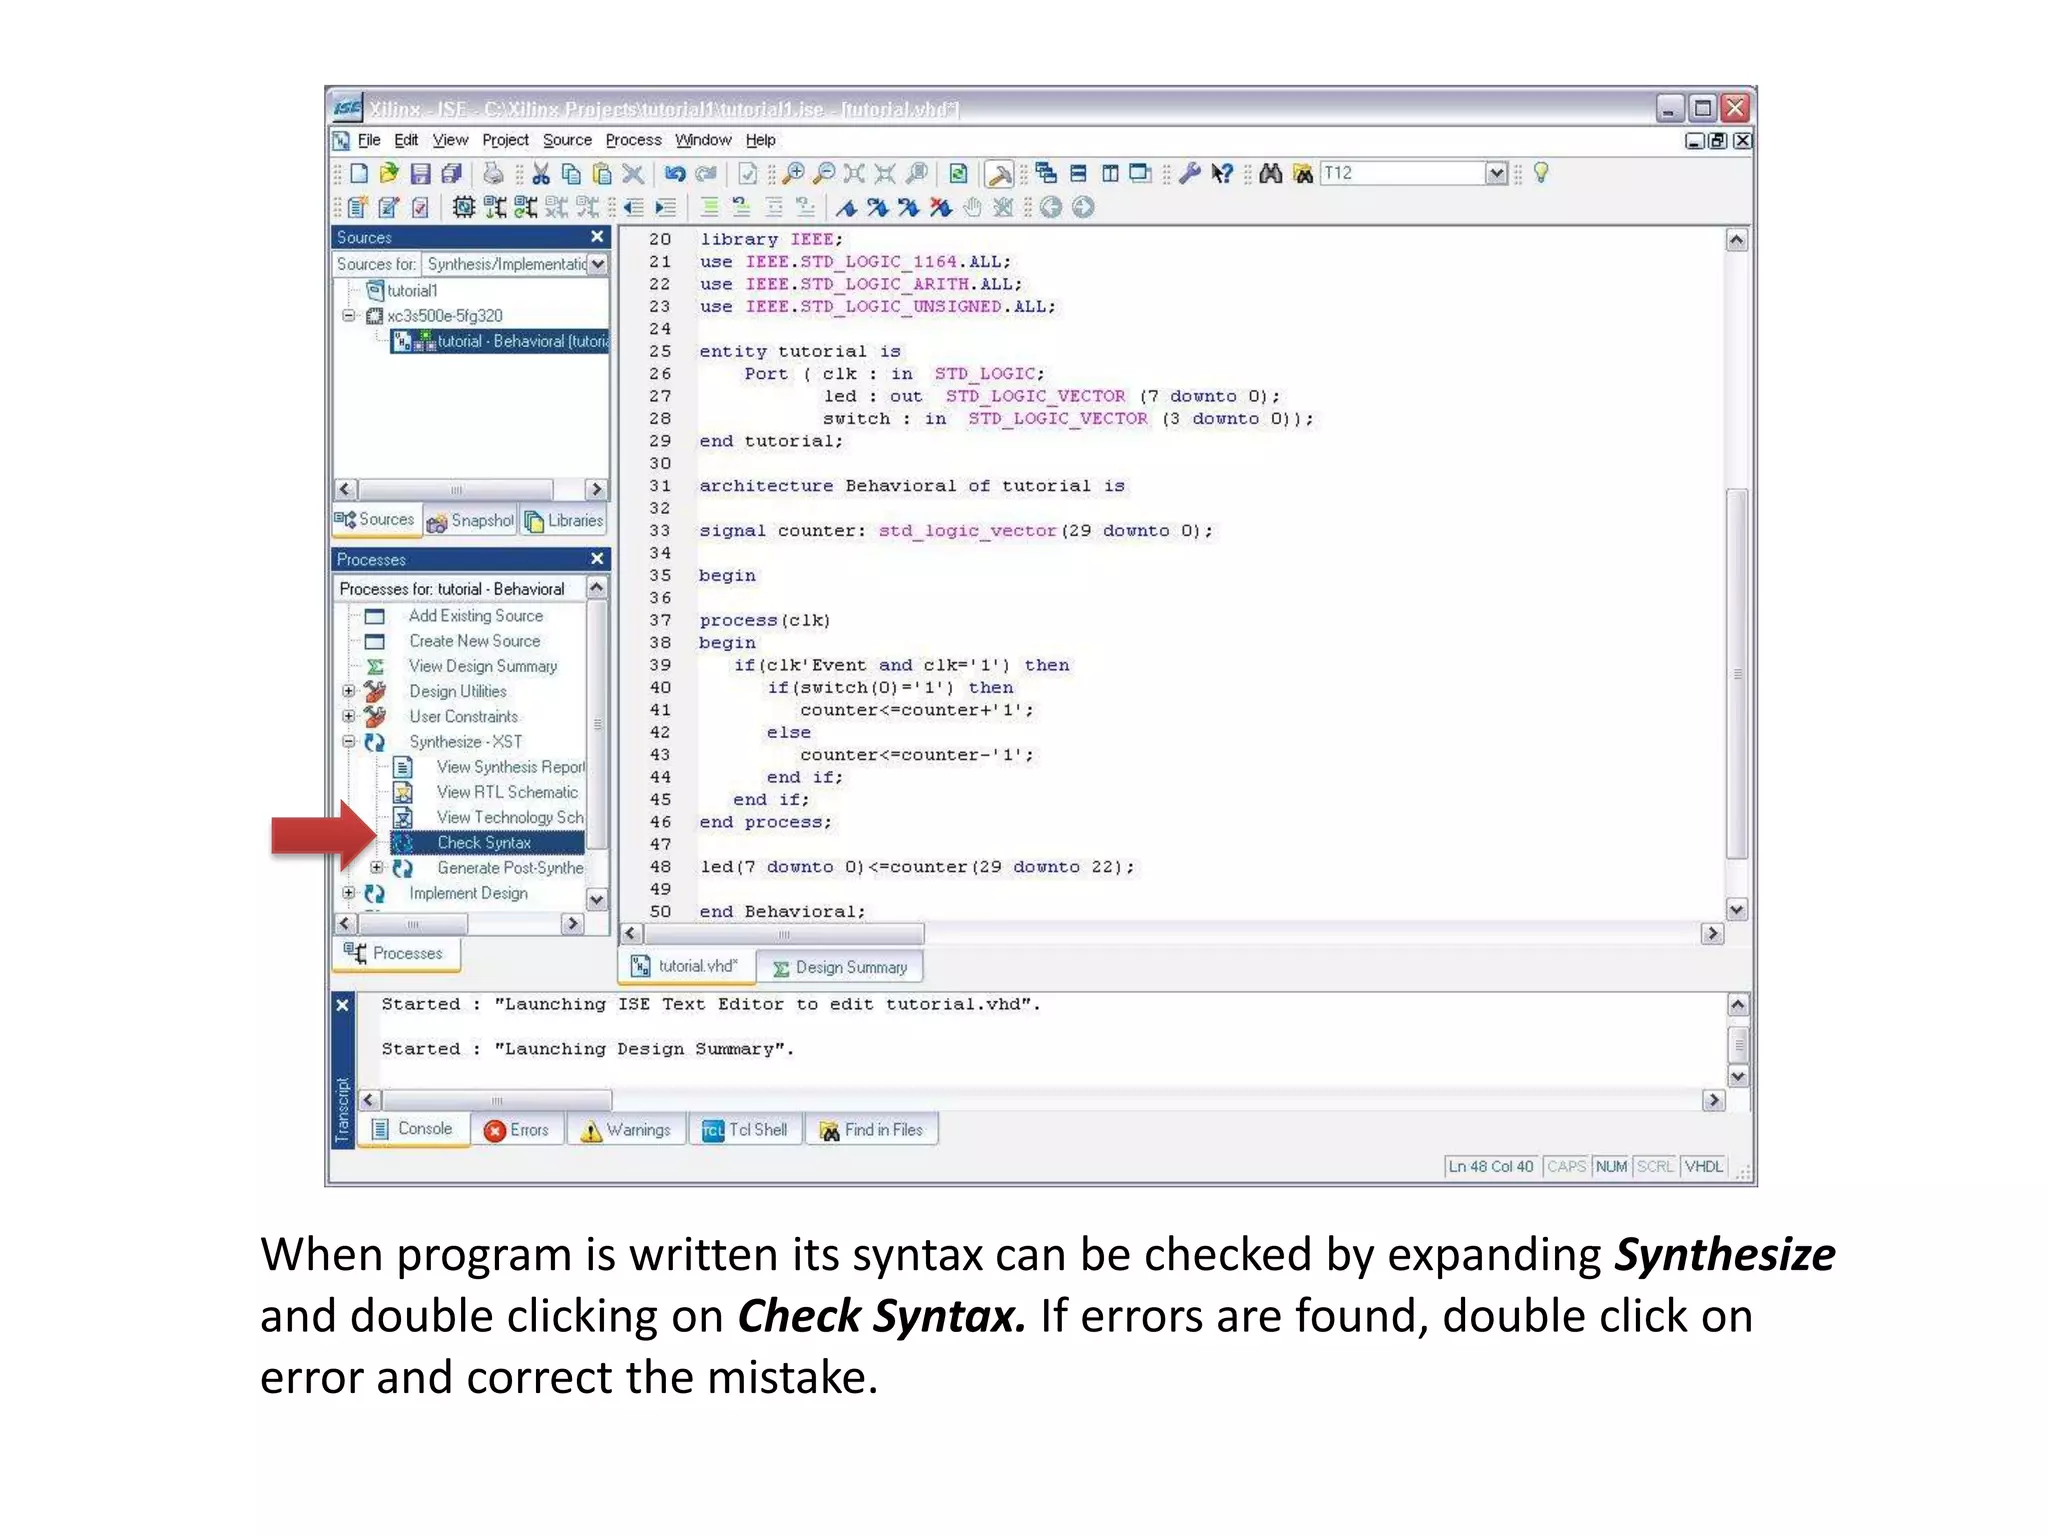Close the Sources panel with X
The width and height of the screenshot is (2048, 1536).
click(597, 237)
